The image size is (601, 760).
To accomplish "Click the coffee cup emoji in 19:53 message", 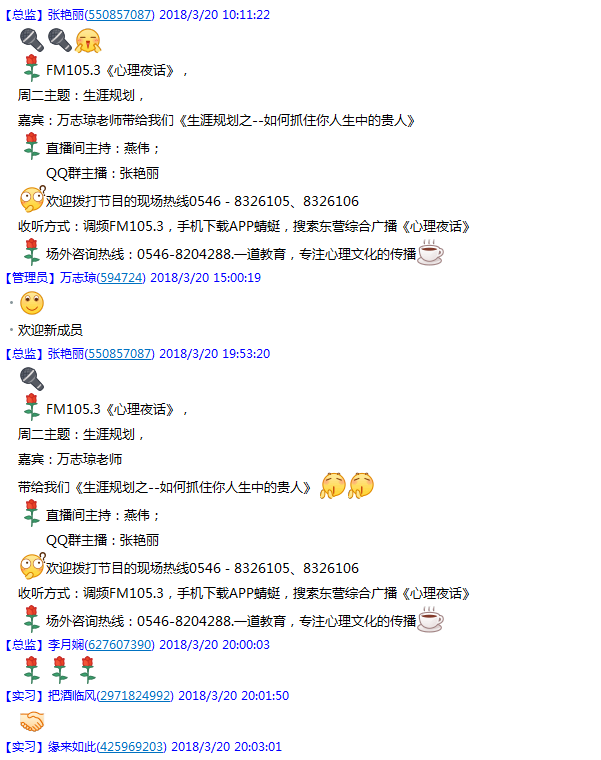I will (x=430, y=619).
